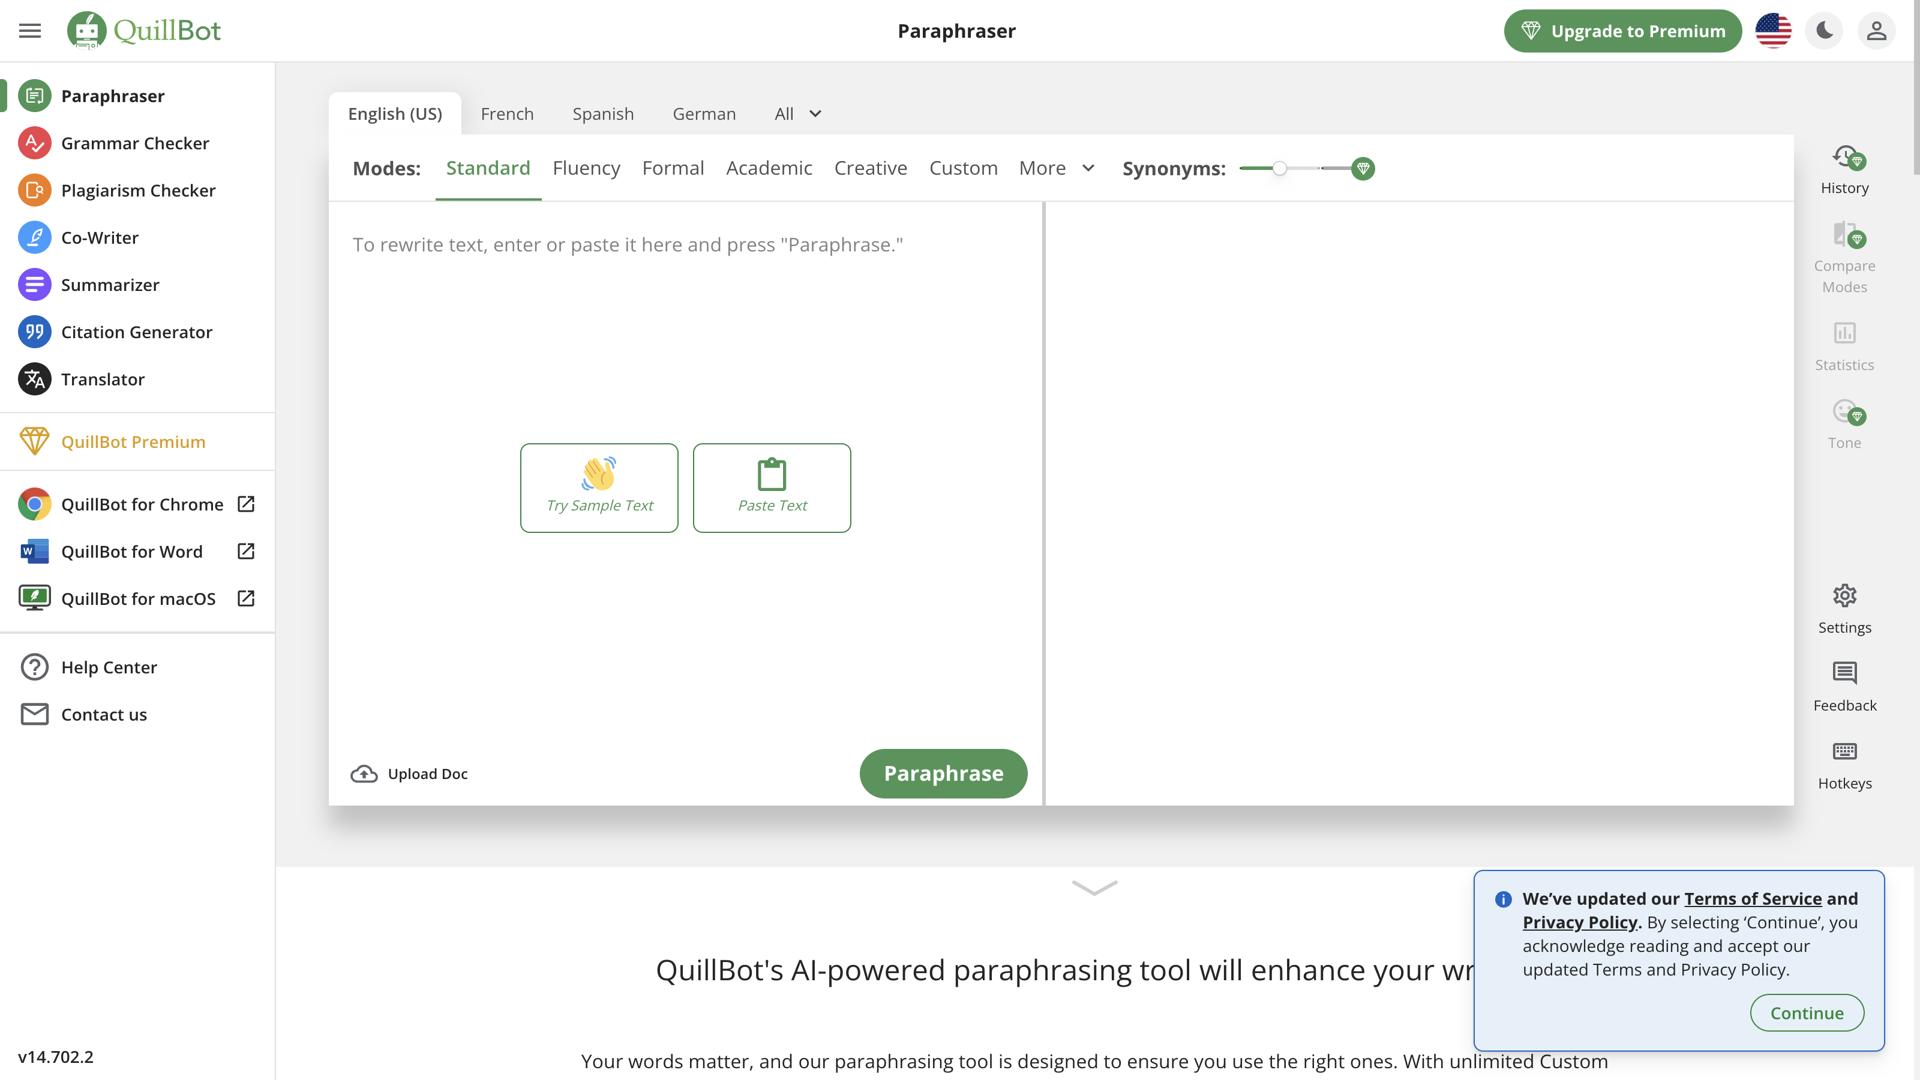Expand the More modes dropdown
This screenshot has width=1920, height=1080.
(x=1056, y=168)
